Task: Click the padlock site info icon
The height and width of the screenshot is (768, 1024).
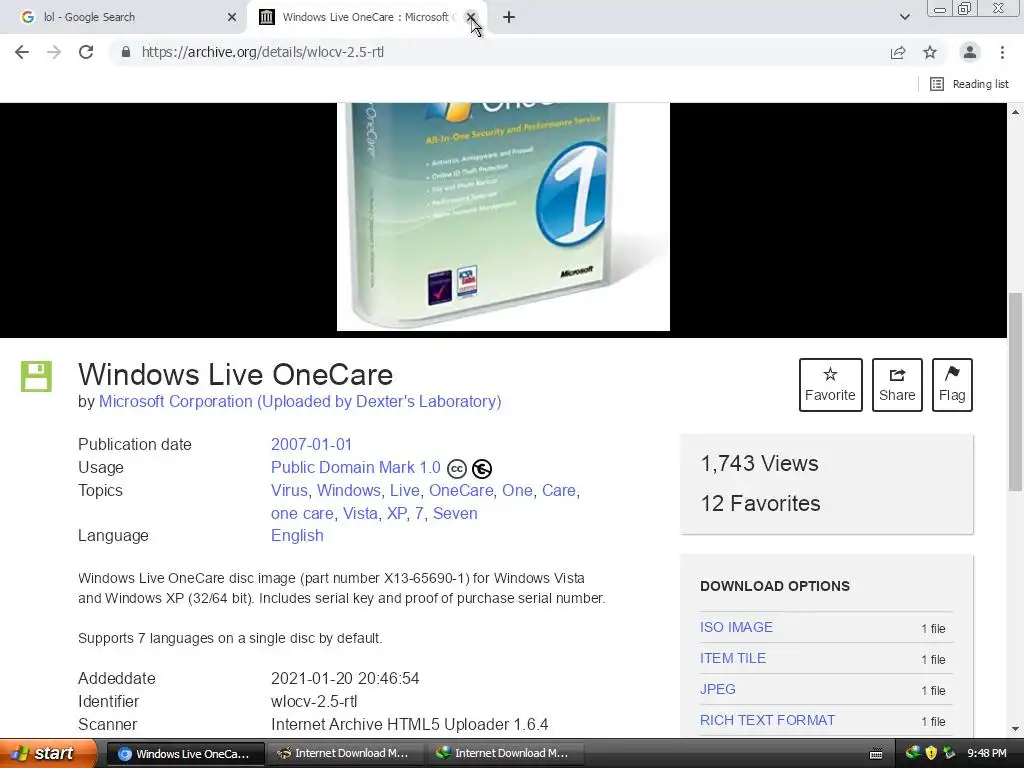Action: click(126, 52)
